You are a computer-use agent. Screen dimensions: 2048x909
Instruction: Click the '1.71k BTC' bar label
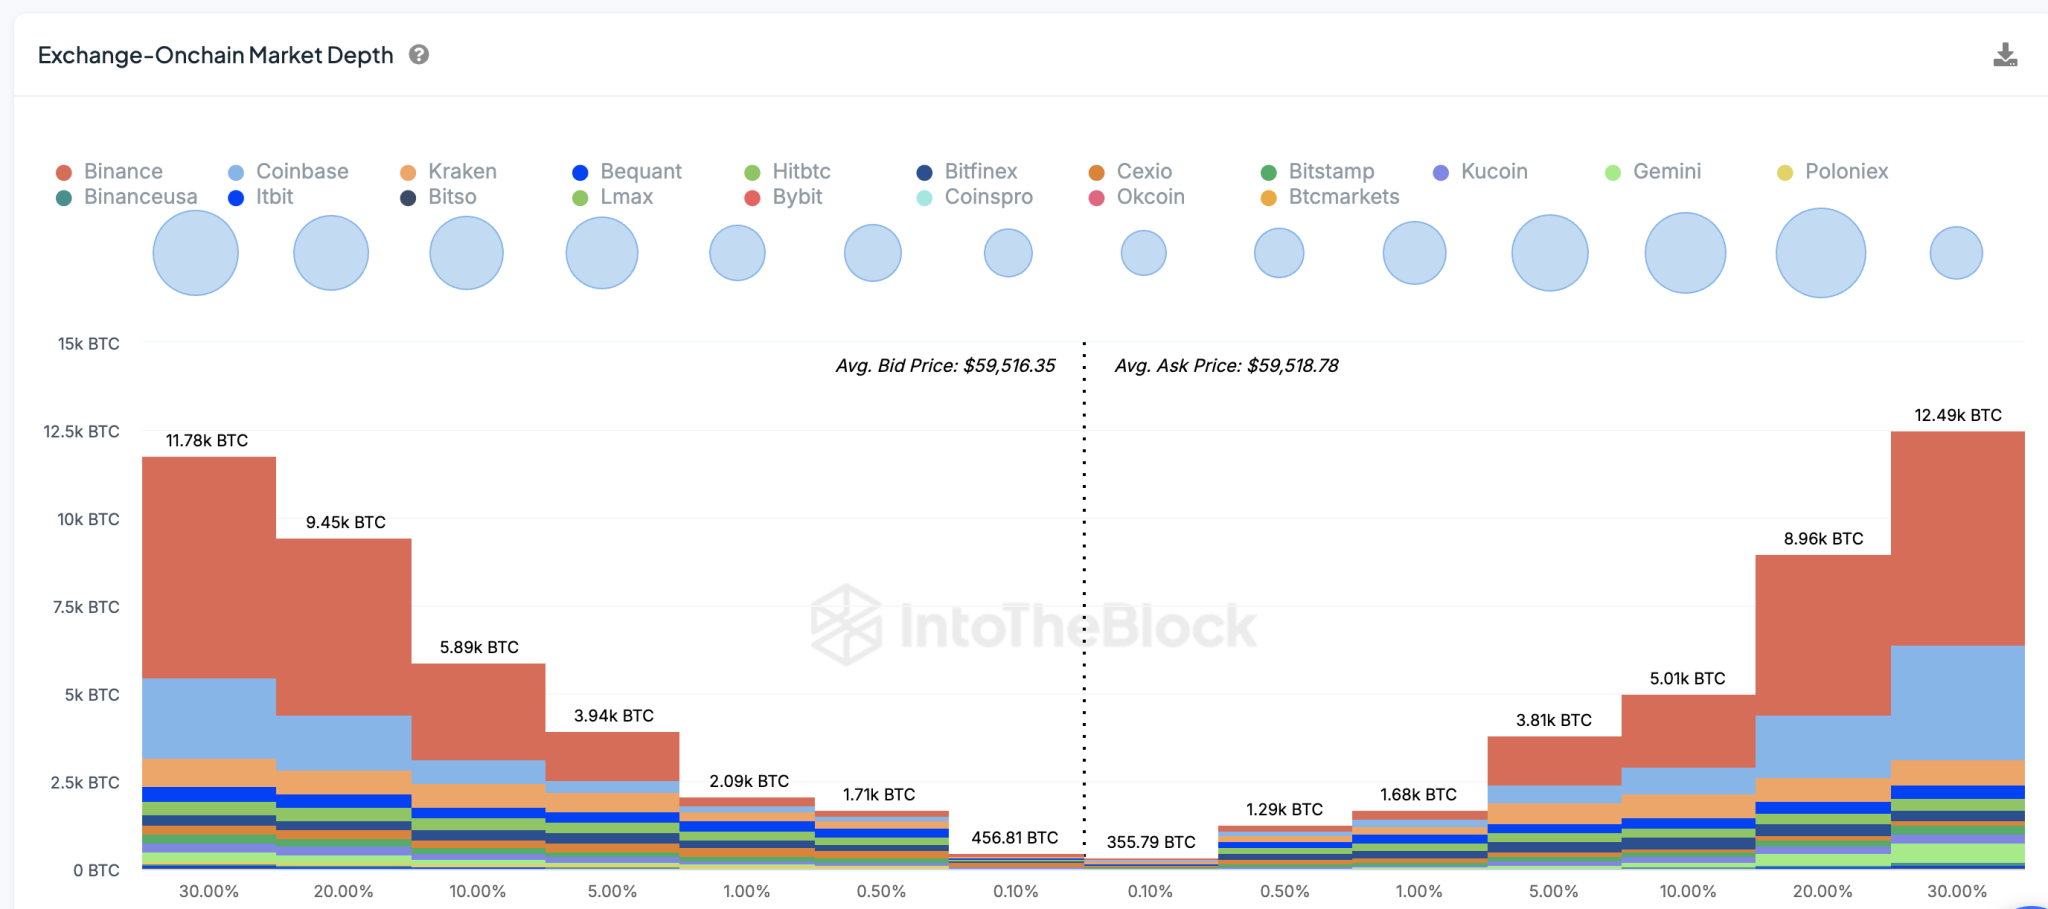pos(879,795)
